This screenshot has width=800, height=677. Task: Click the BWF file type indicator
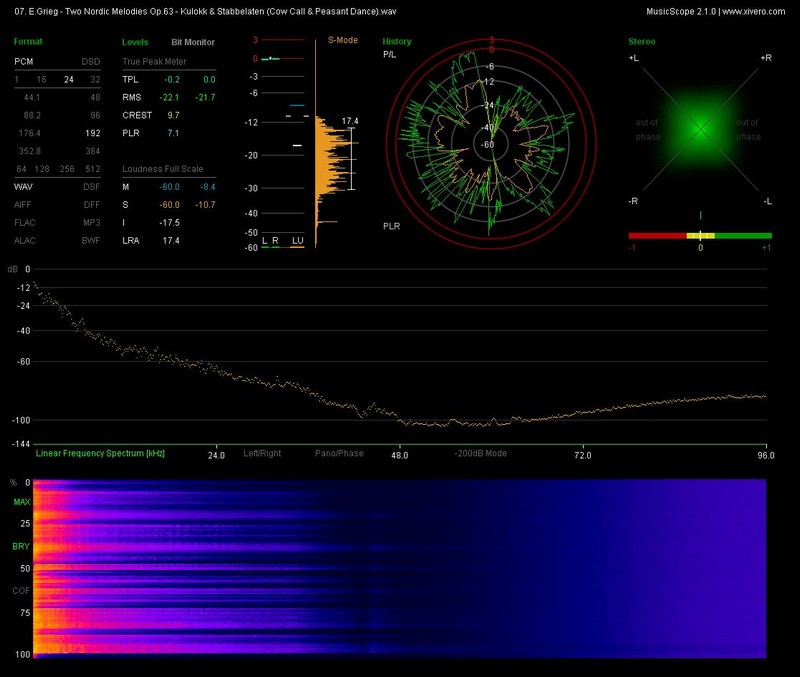coord(91,240)
